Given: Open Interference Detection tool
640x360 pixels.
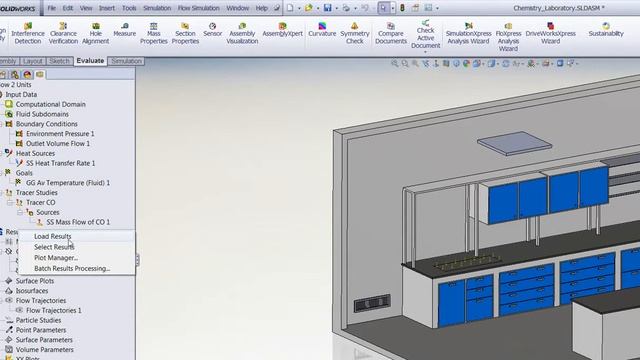Looking at the screenshot, I should click(x=28, y=33).
